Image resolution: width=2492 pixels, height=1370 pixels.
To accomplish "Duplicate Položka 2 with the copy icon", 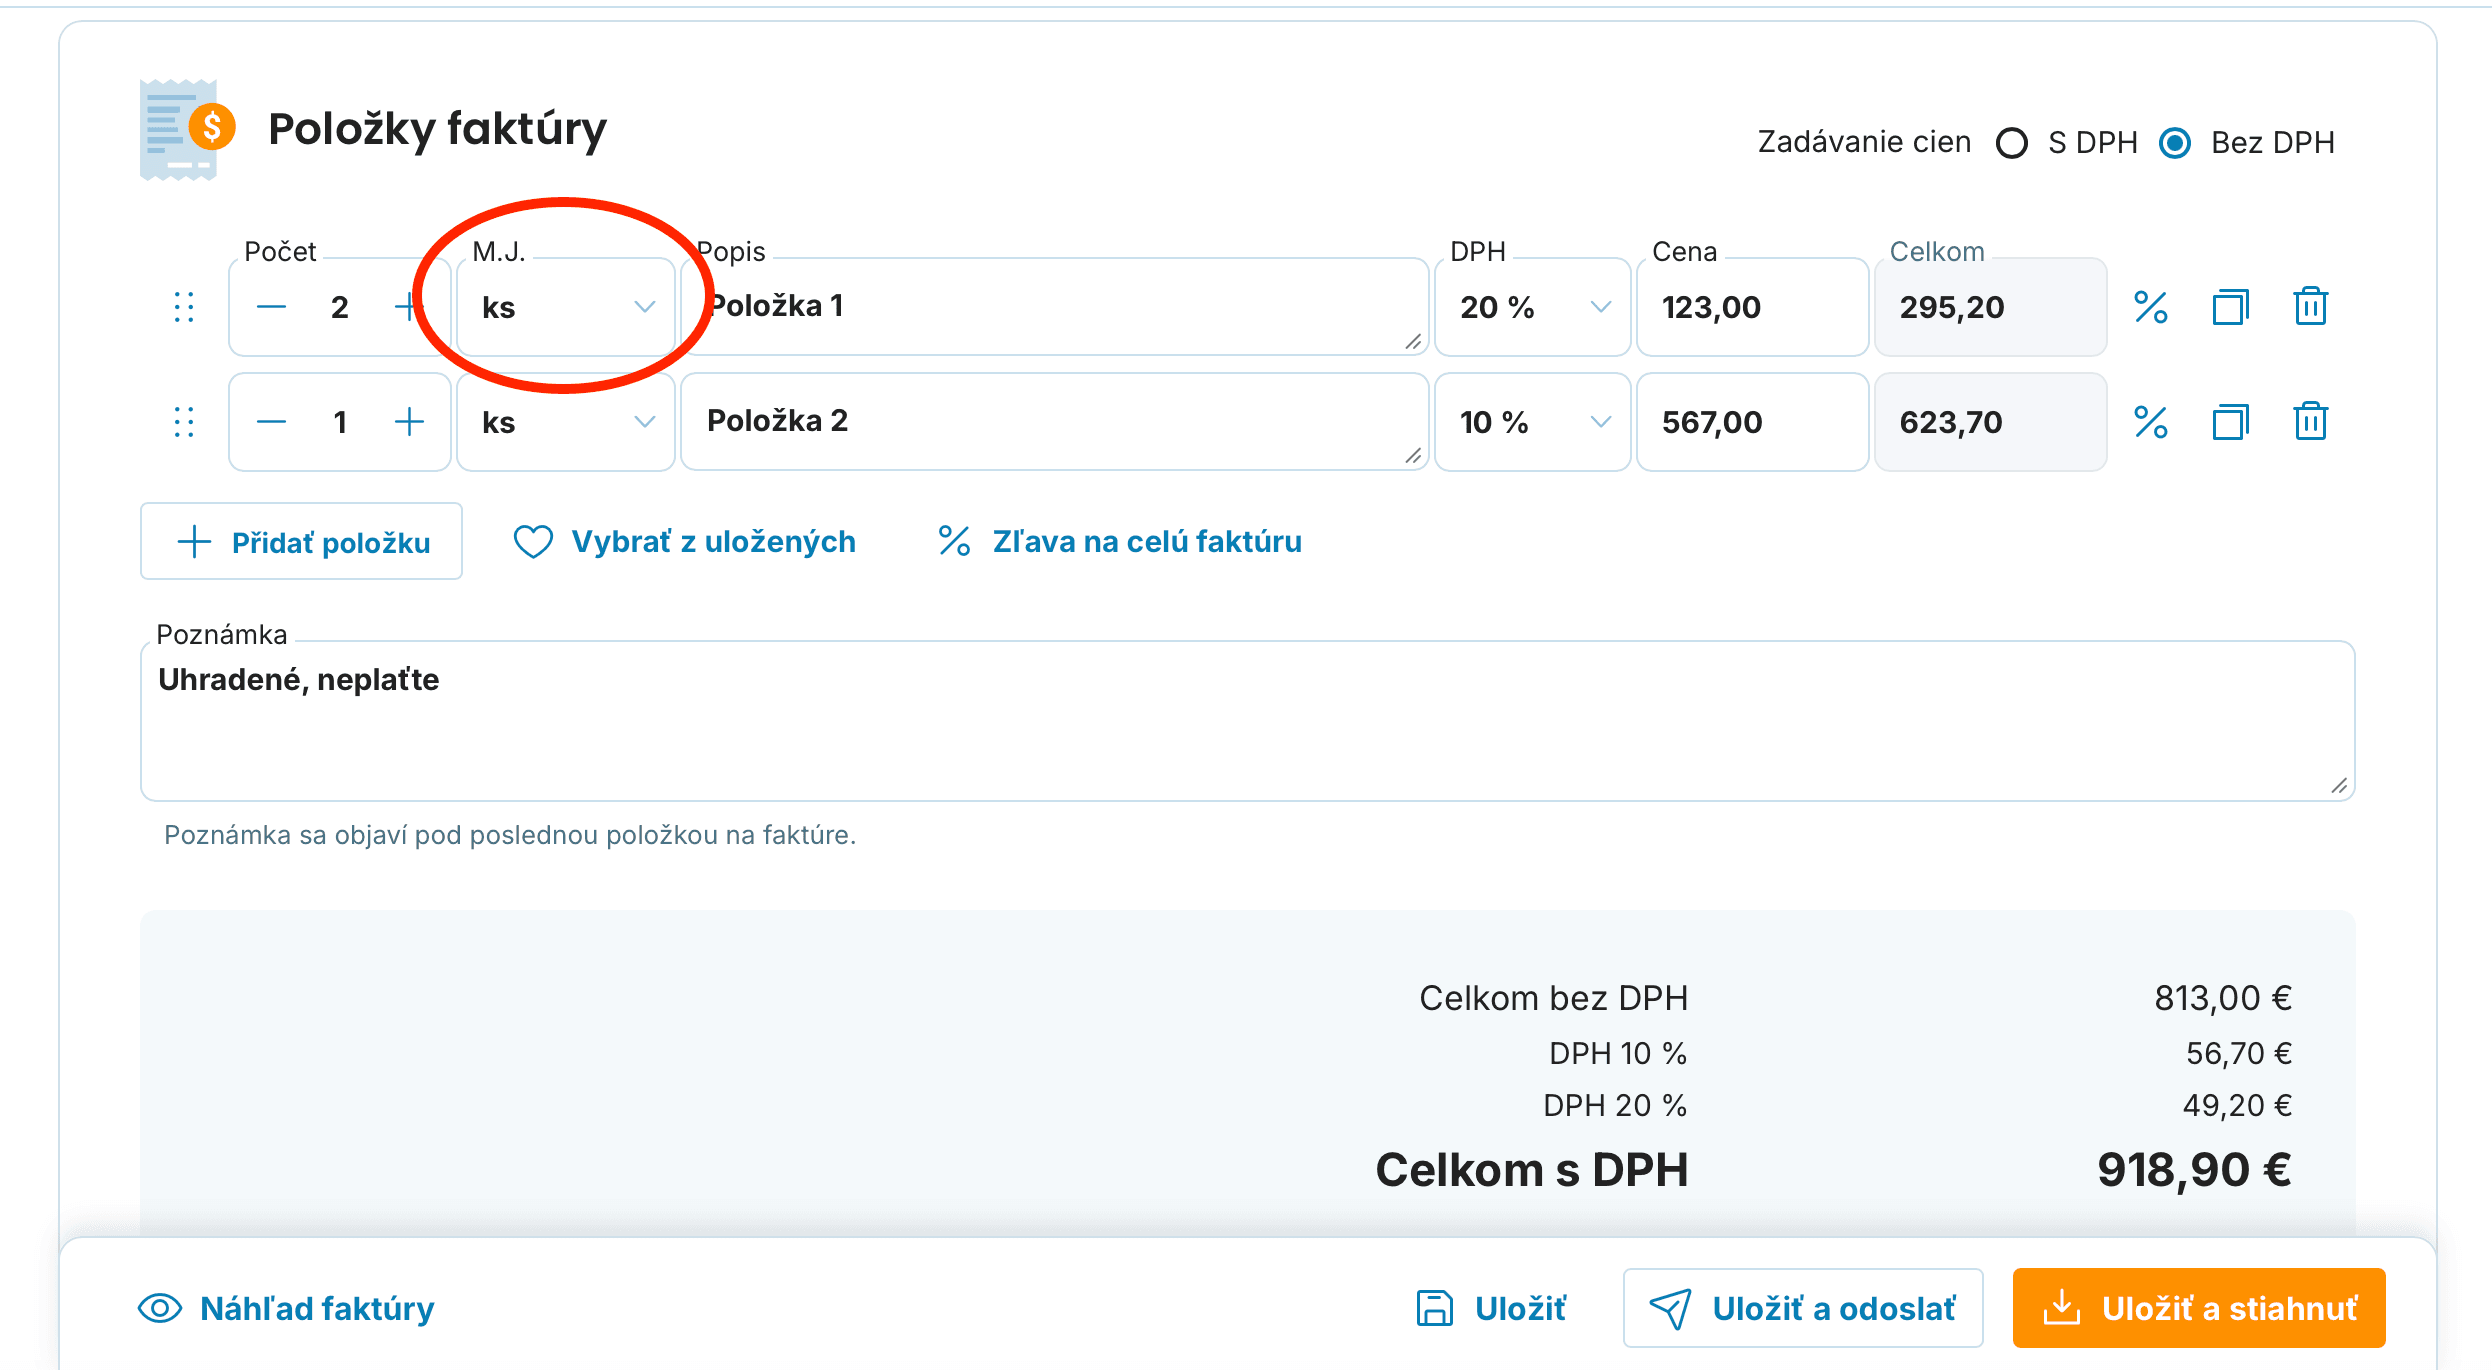I will [2230, 422].
